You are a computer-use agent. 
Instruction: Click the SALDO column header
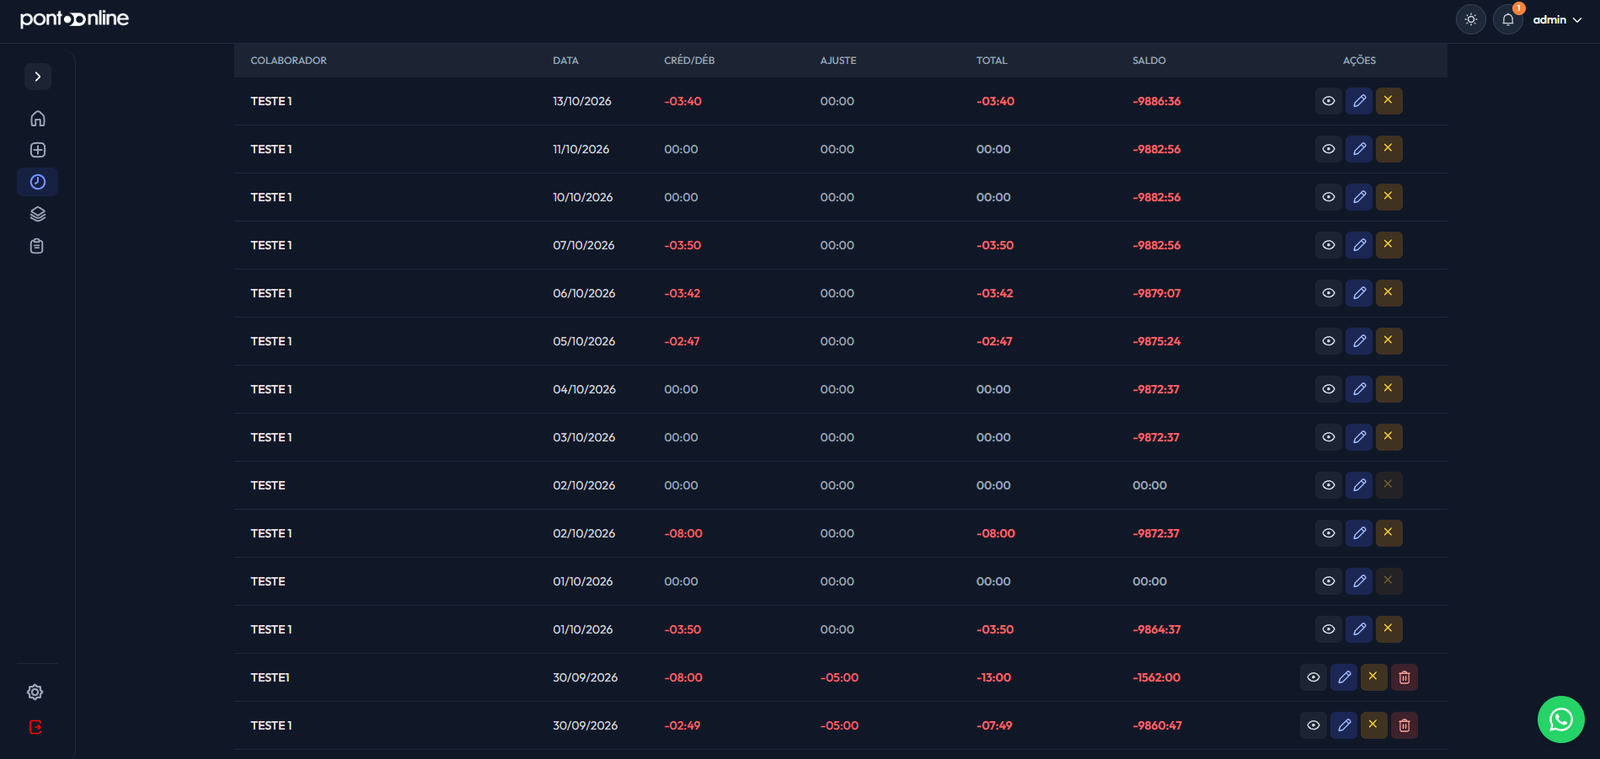point(1149,61)
